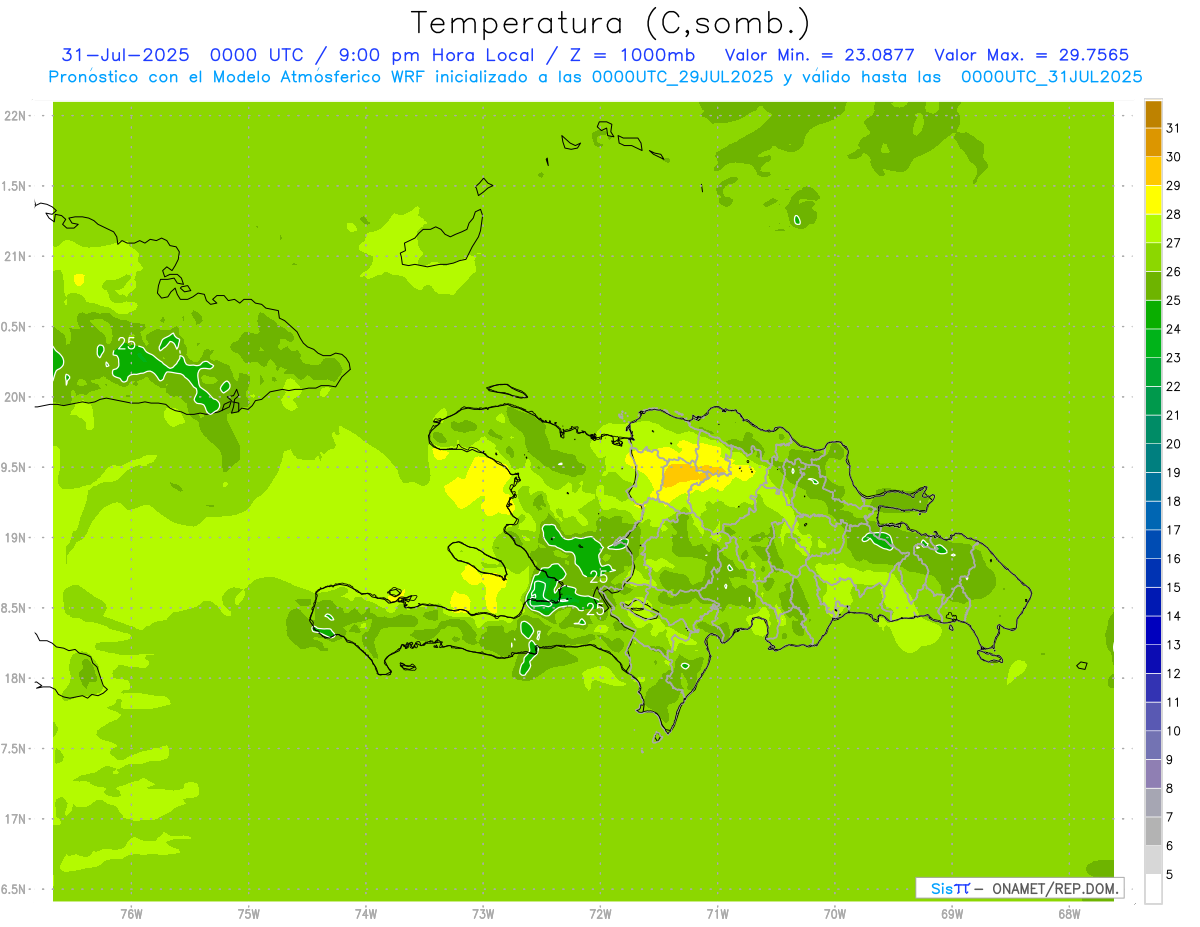This screenshot has height=927, width=1200.
Task: Click color scale label 12
Action: tap(1174, 674)
